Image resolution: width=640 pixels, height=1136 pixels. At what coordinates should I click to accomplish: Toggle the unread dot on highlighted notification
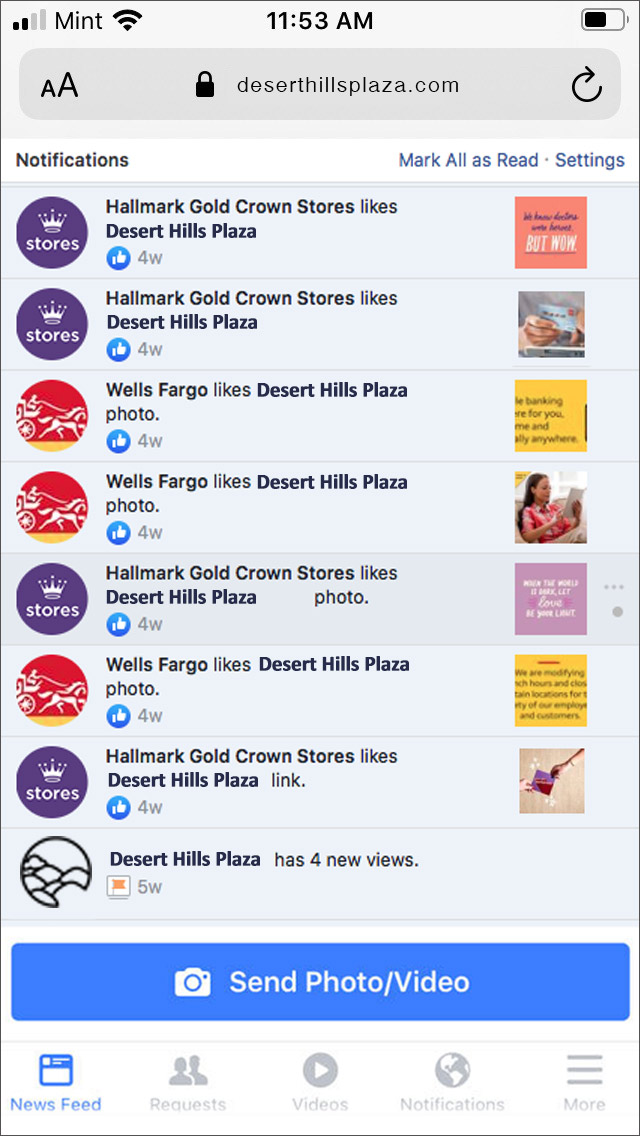pyautogui.click(x=618, y=612)
